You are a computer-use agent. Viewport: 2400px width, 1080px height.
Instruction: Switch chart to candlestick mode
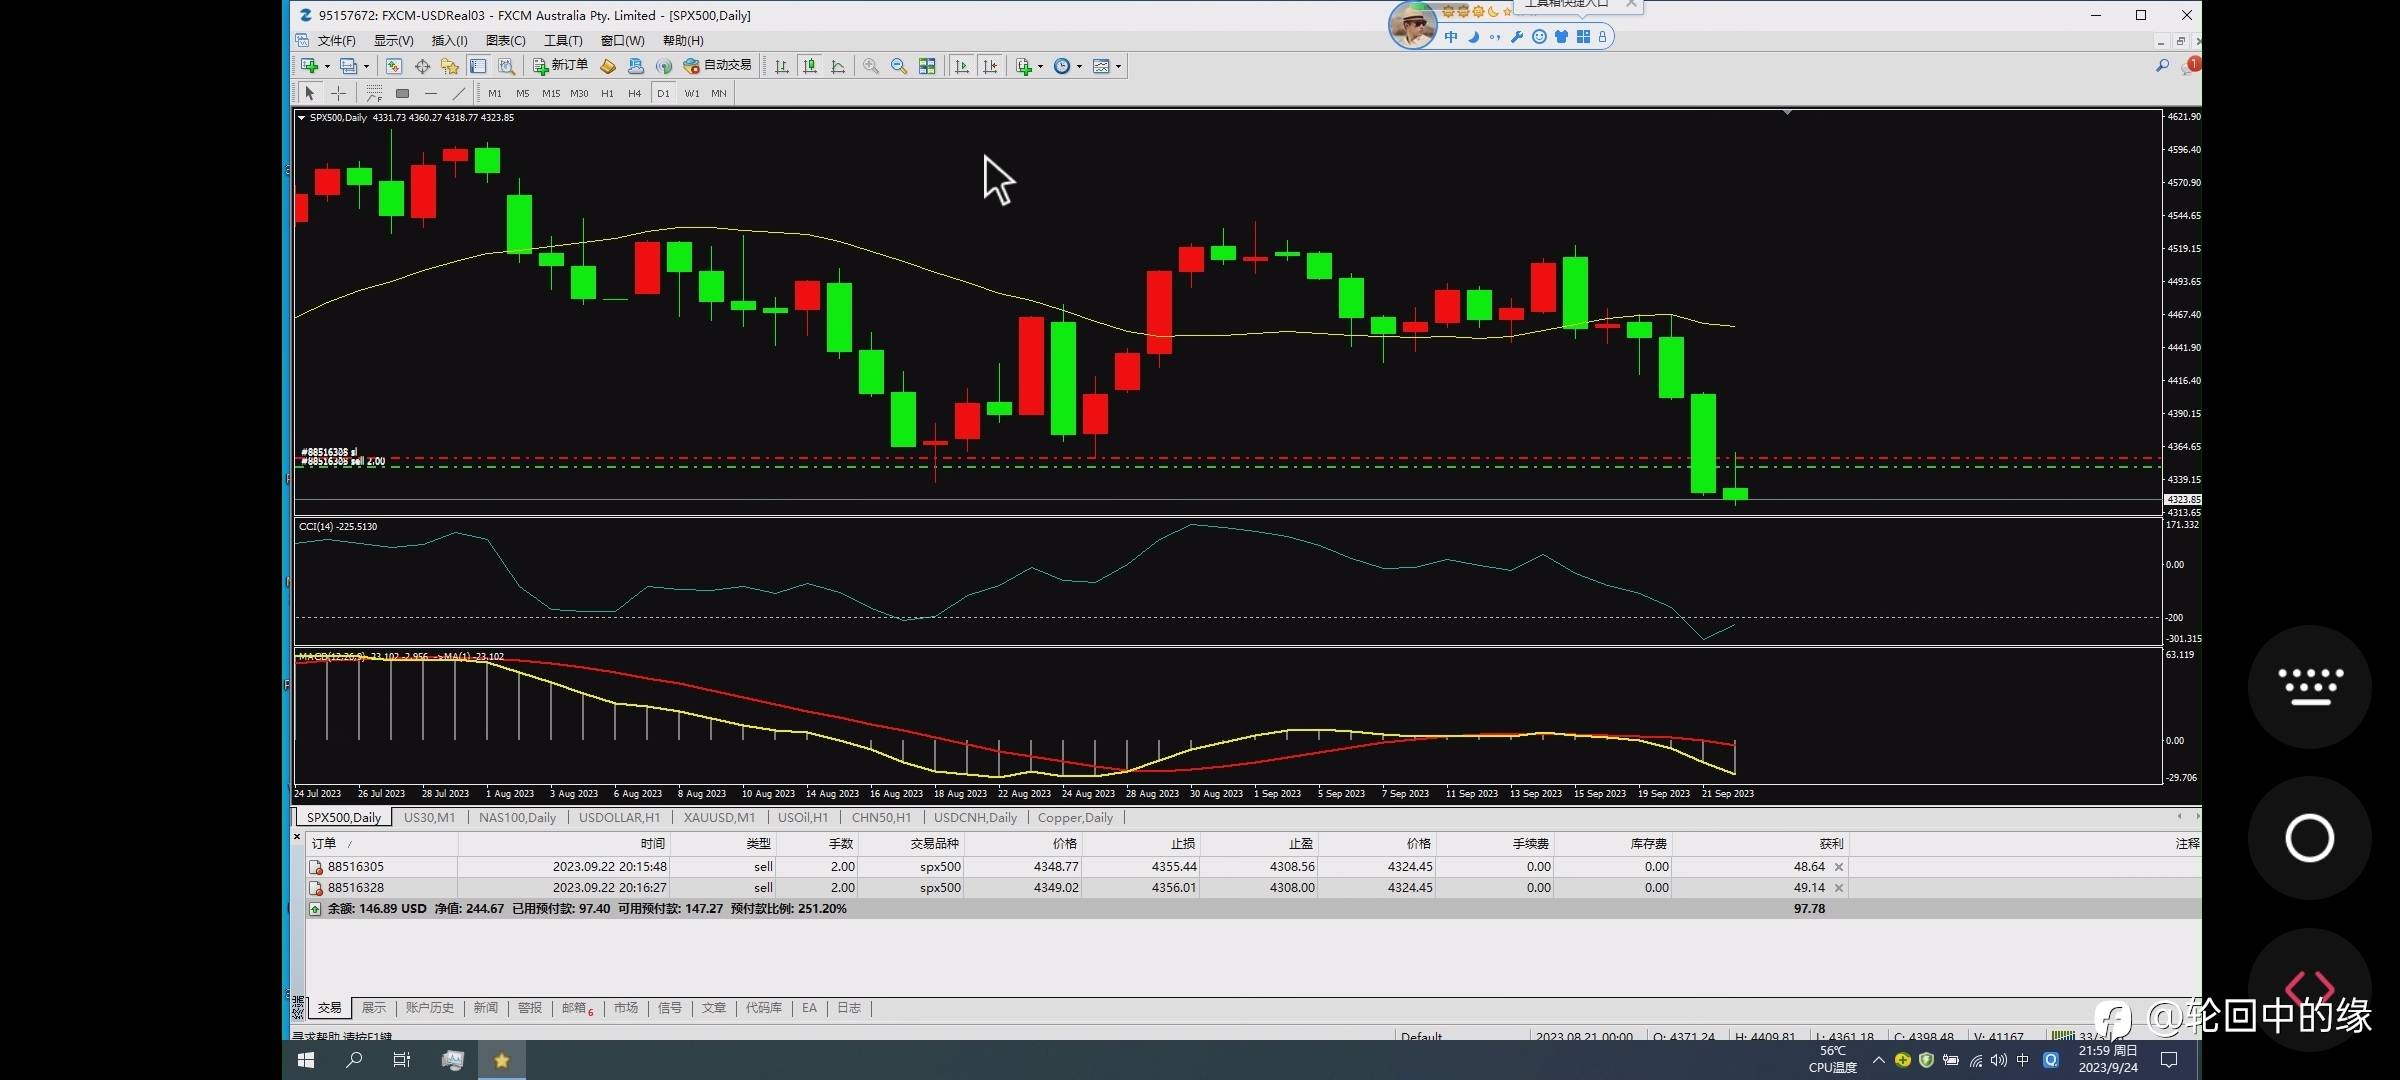point(810,66)
